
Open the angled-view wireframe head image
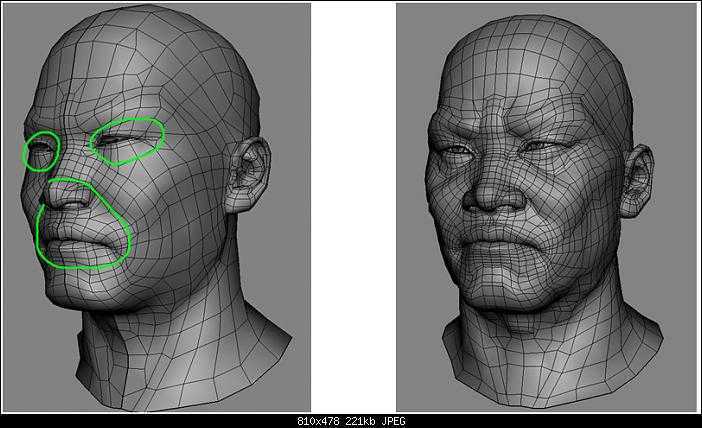click(x=156, y=207)
